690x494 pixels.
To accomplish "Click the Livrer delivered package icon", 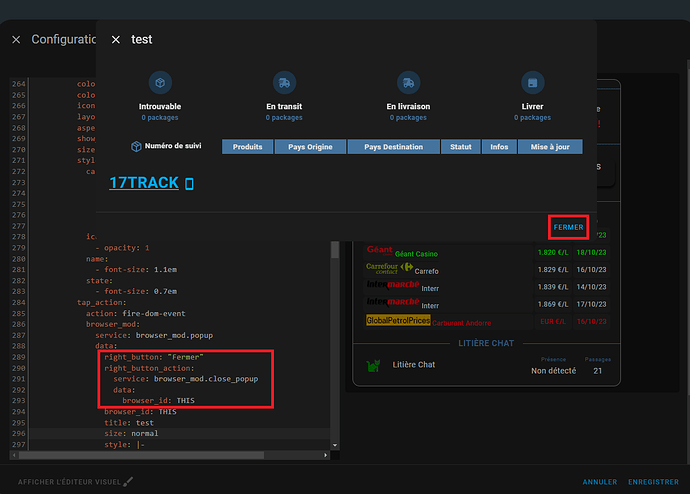I will tap(532, 82).
